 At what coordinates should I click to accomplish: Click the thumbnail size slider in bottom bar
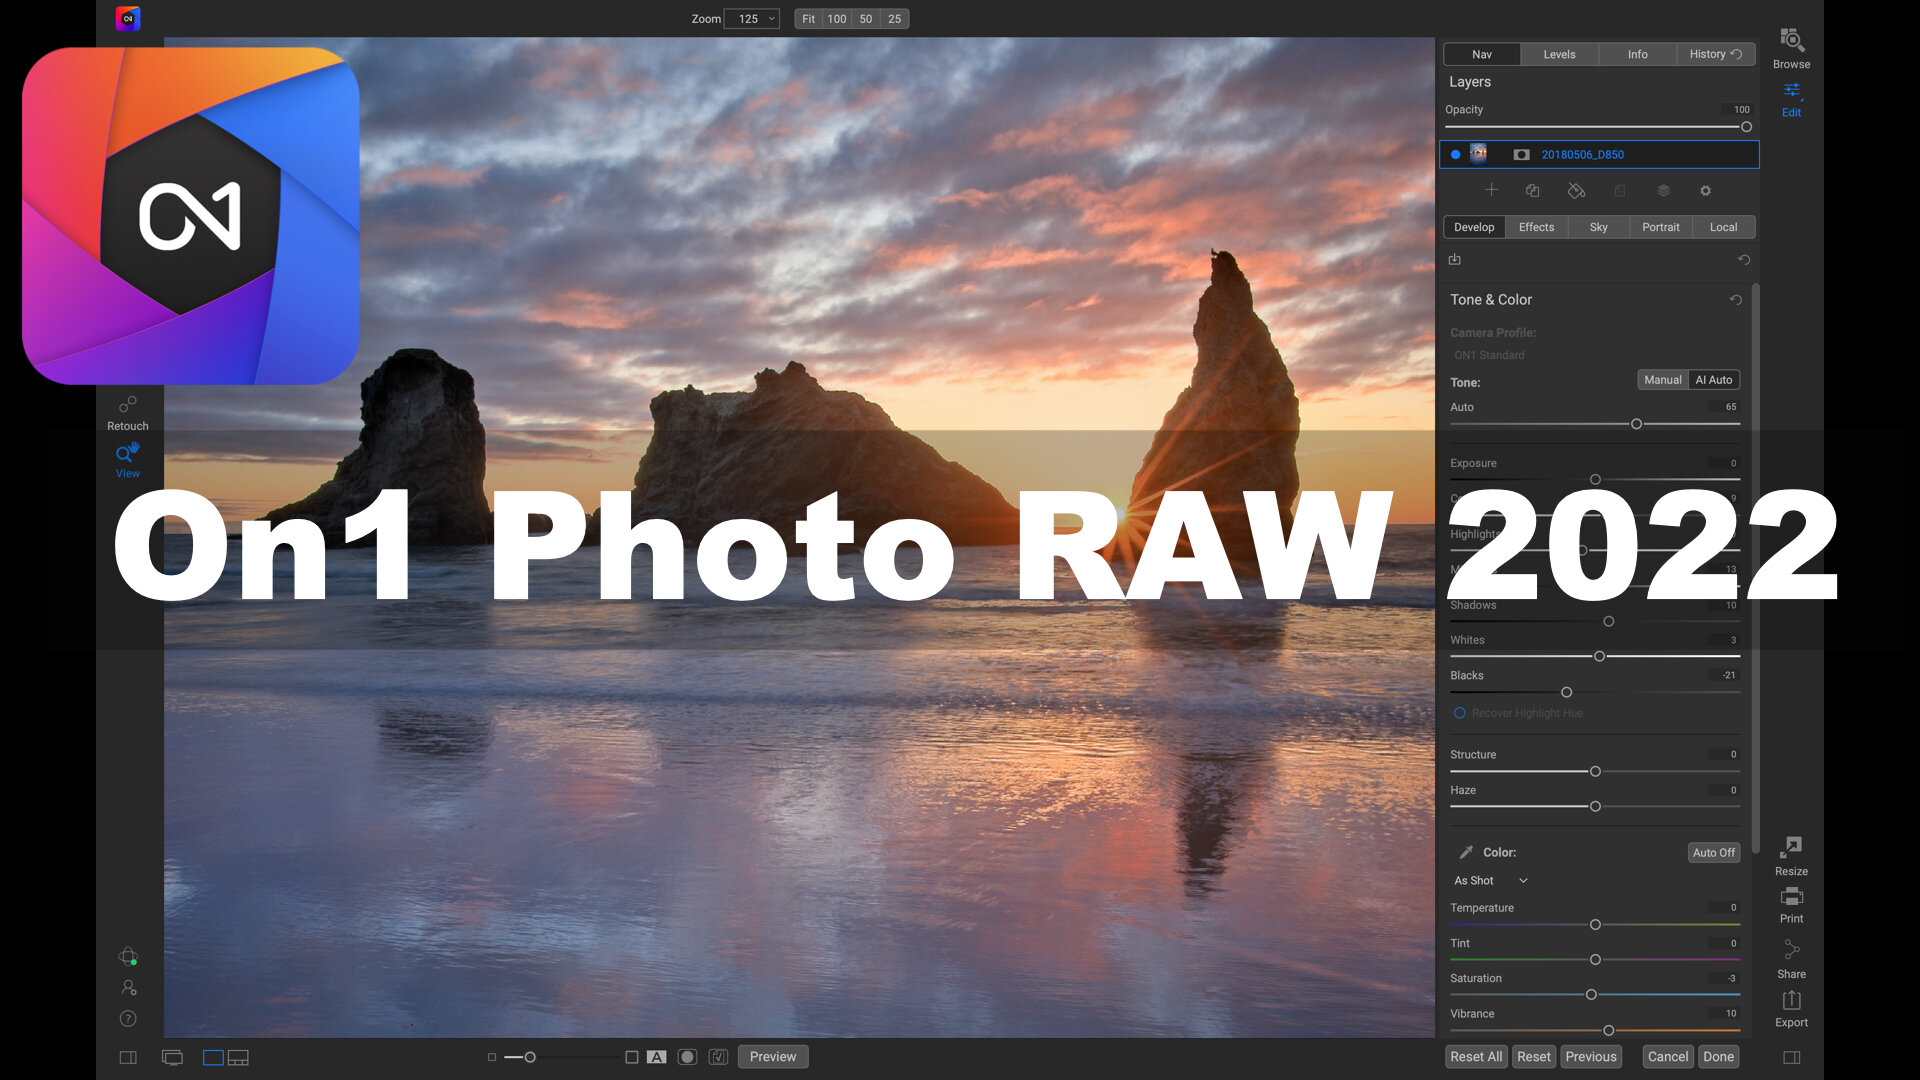[x=564, y=1057]
